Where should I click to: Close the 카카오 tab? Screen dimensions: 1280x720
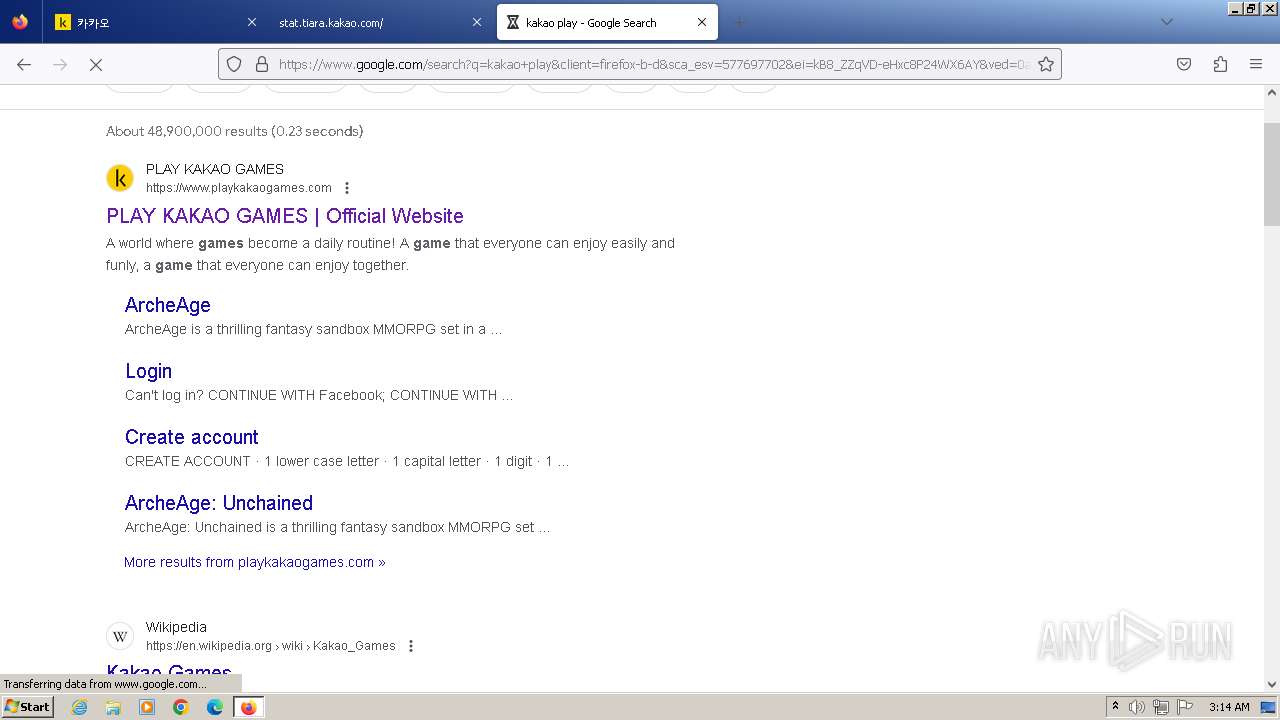click(252, 22)
